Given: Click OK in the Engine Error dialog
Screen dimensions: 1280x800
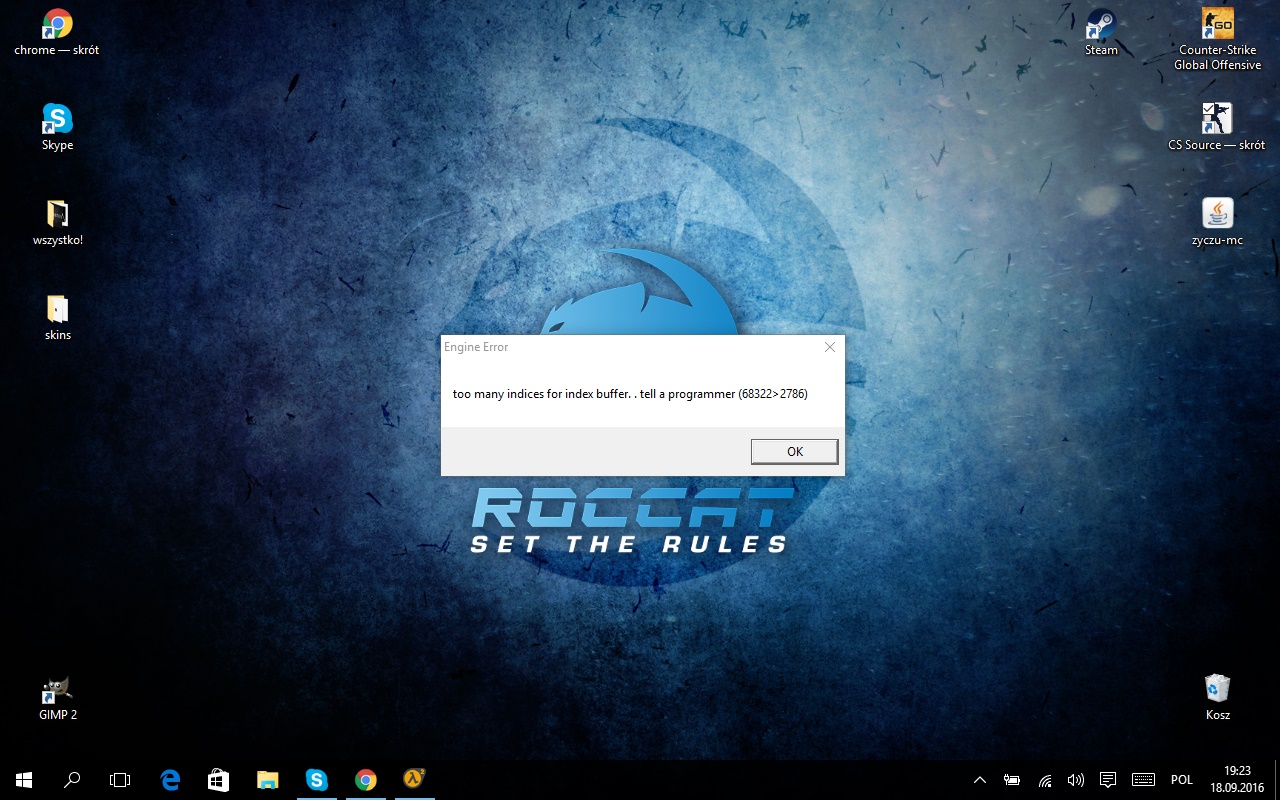Looking at the screenshot, I should [794, 452].
